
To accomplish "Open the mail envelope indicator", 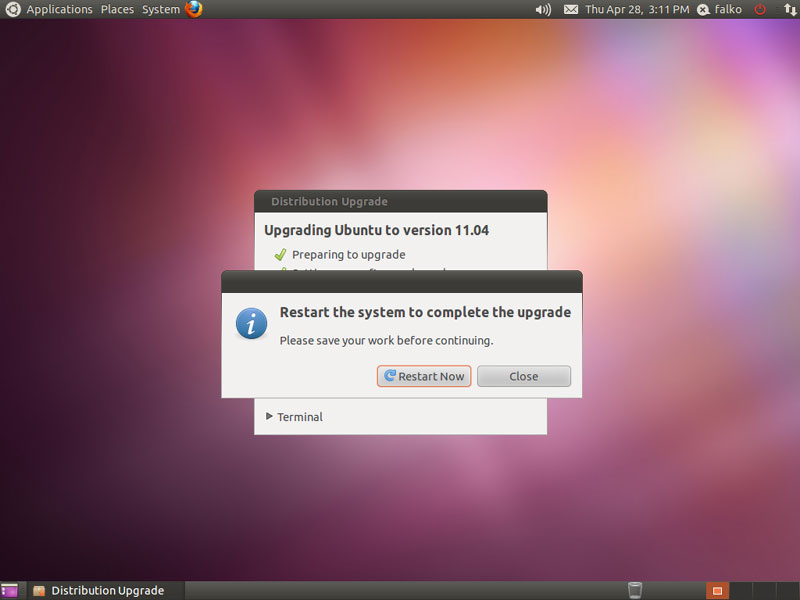I will point(570,9).
